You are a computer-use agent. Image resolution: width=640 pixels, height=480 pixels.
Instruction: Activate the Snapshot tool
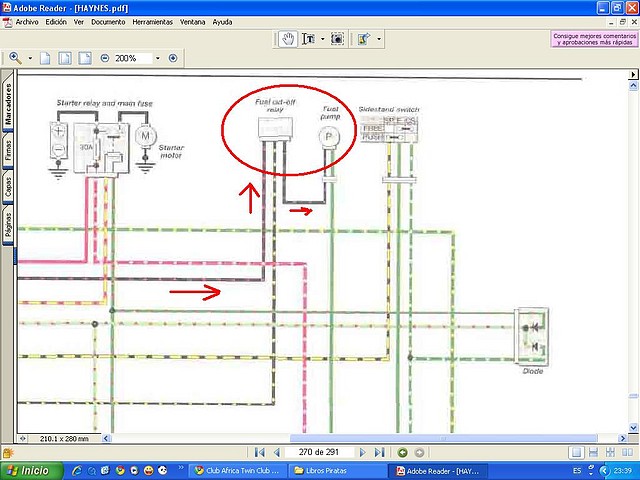[337, 39]
